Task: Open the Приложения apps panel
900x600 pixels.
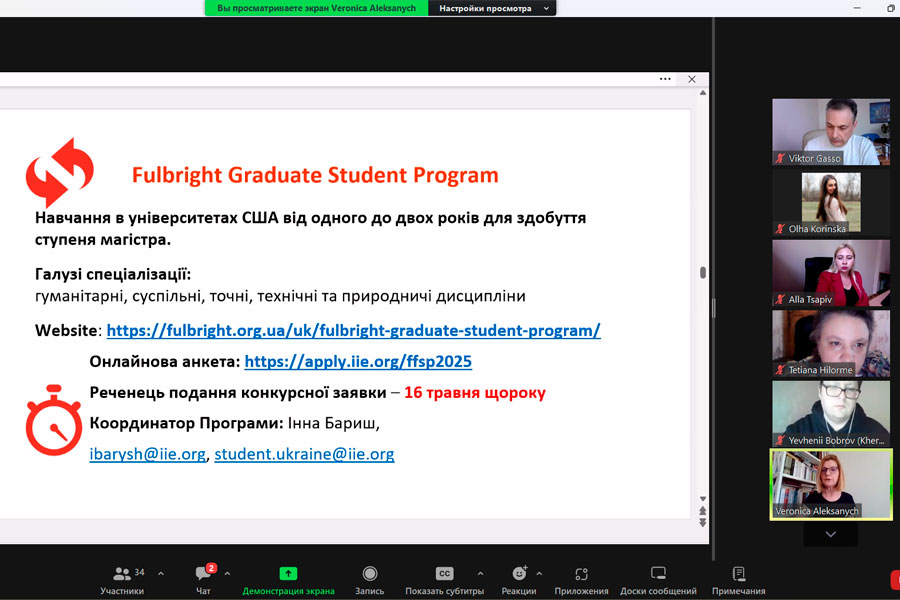Action: (x=581, y=580)
